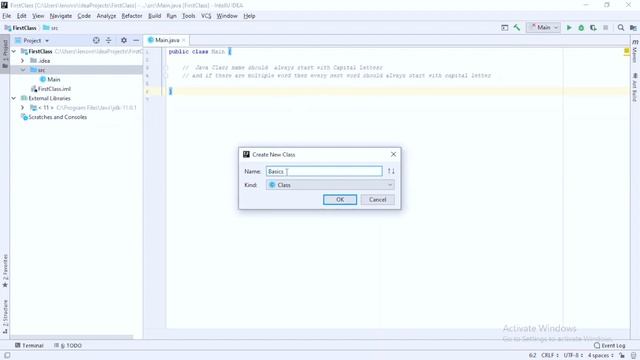Open line separator CRLF selector
Screen dimensions: 640x360
(x=549, y=356)
